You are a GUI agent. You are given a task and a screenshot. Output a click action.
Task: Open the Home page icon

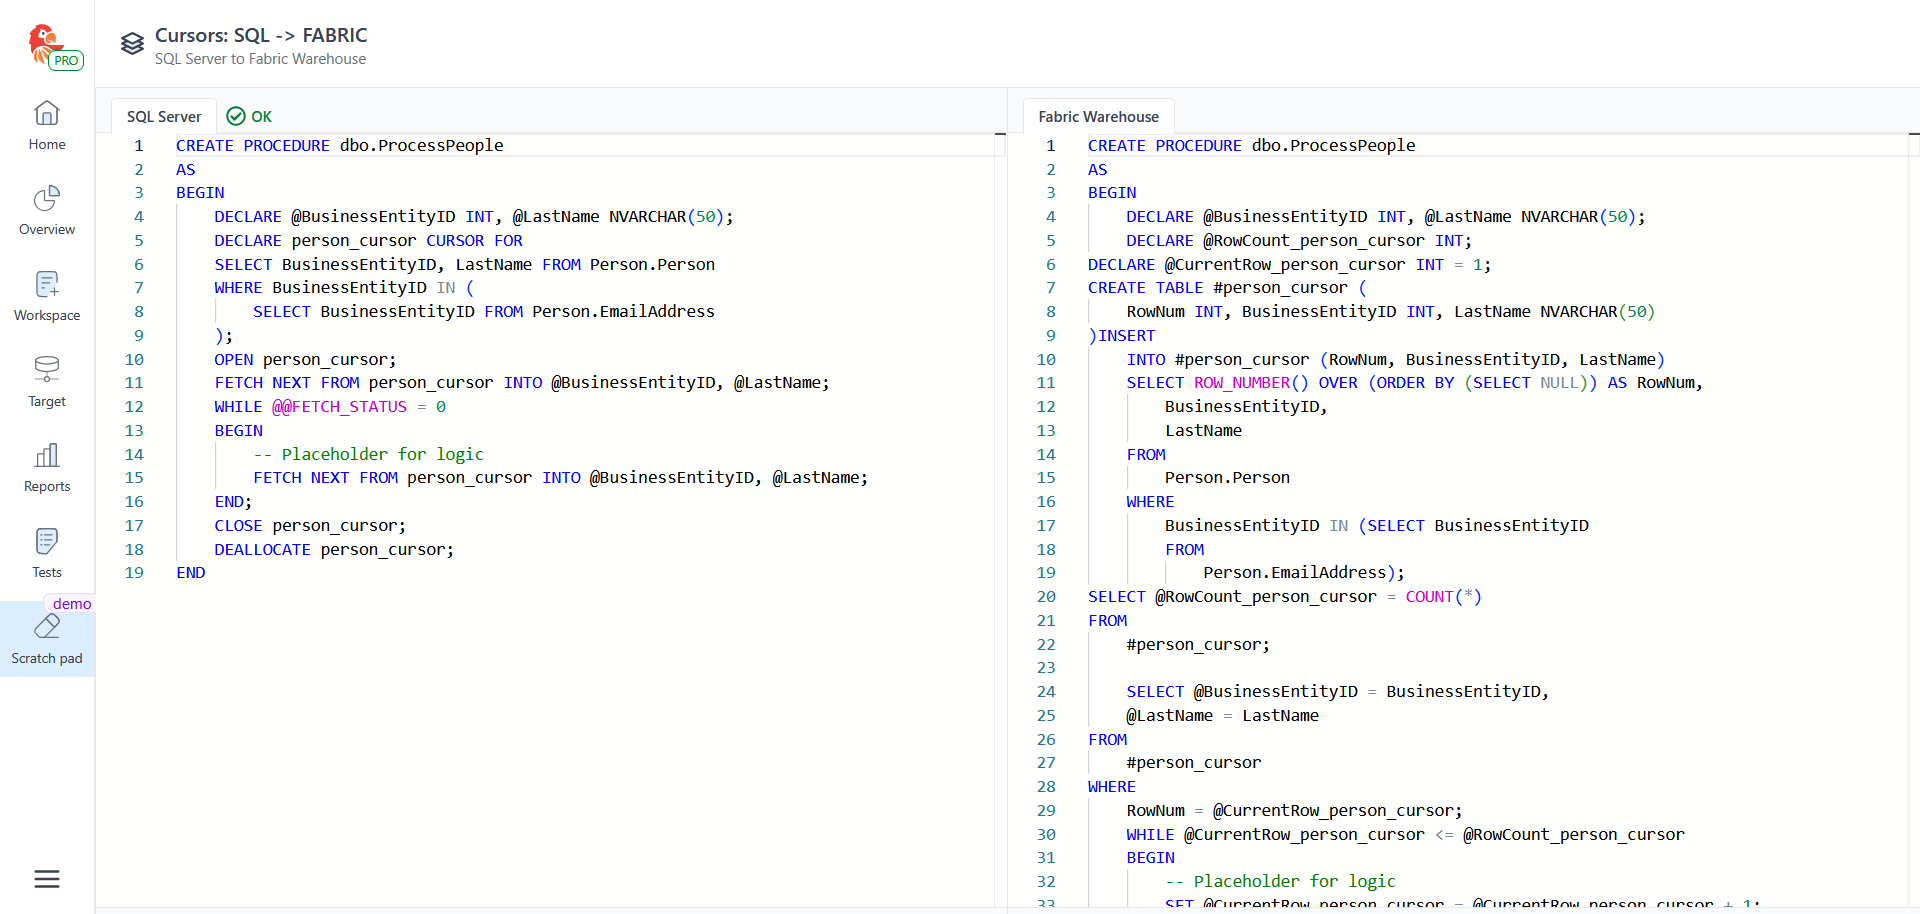[x=47, y=113]
